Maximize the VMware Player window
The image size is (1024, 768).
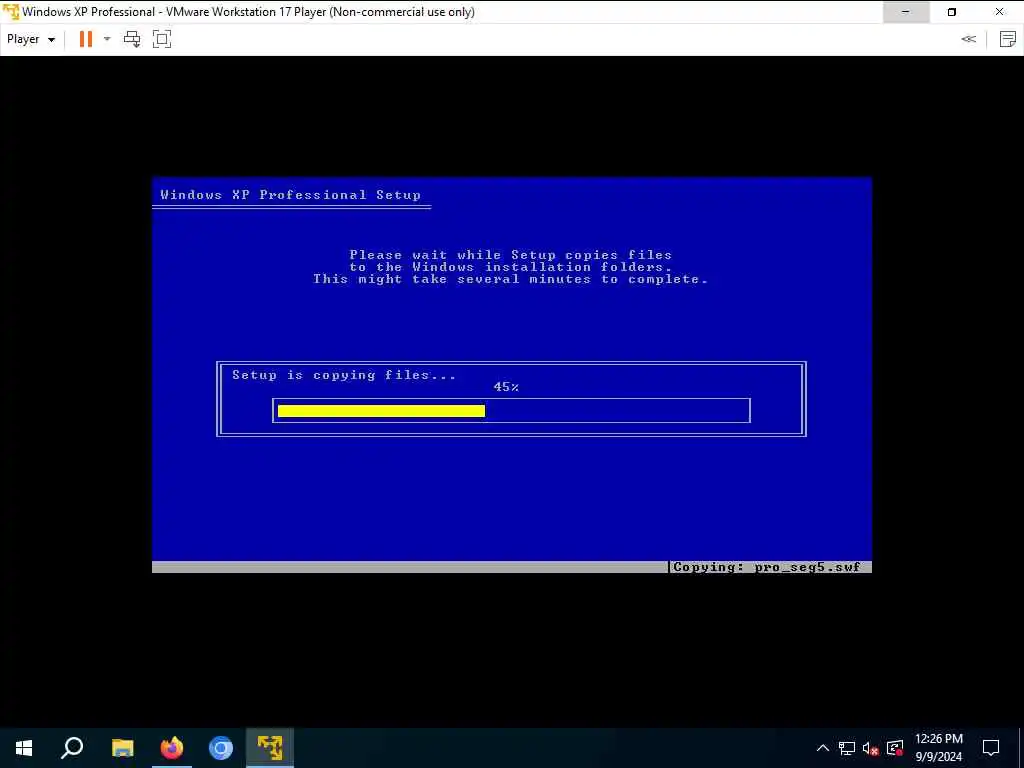tap(952, 12)
